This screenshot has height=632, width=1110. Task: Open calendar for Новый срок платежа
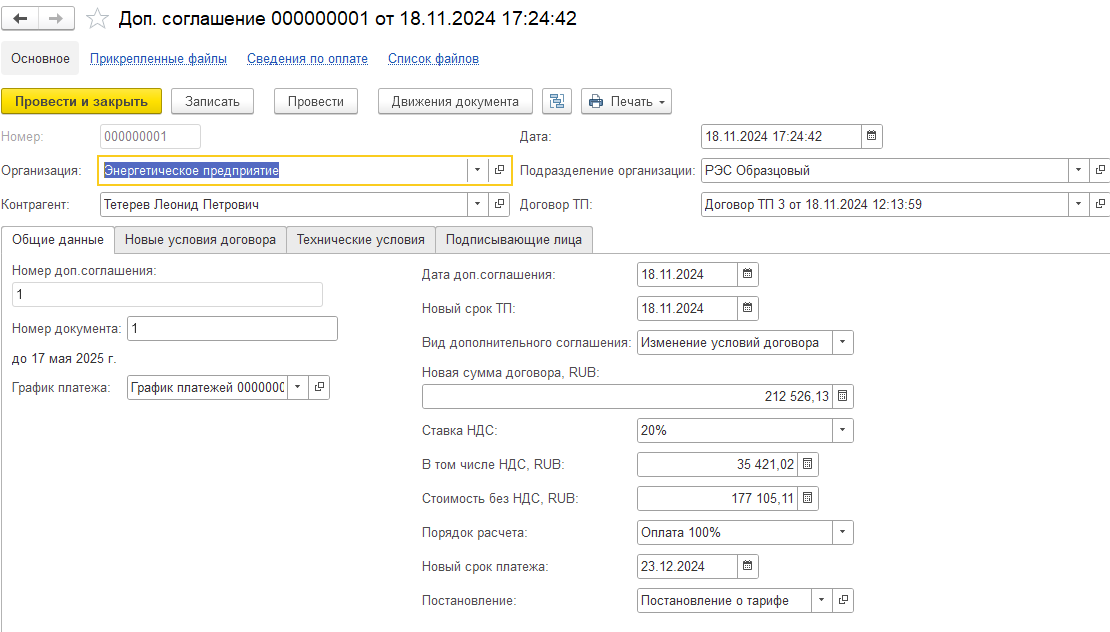click(x=747, y=566)
